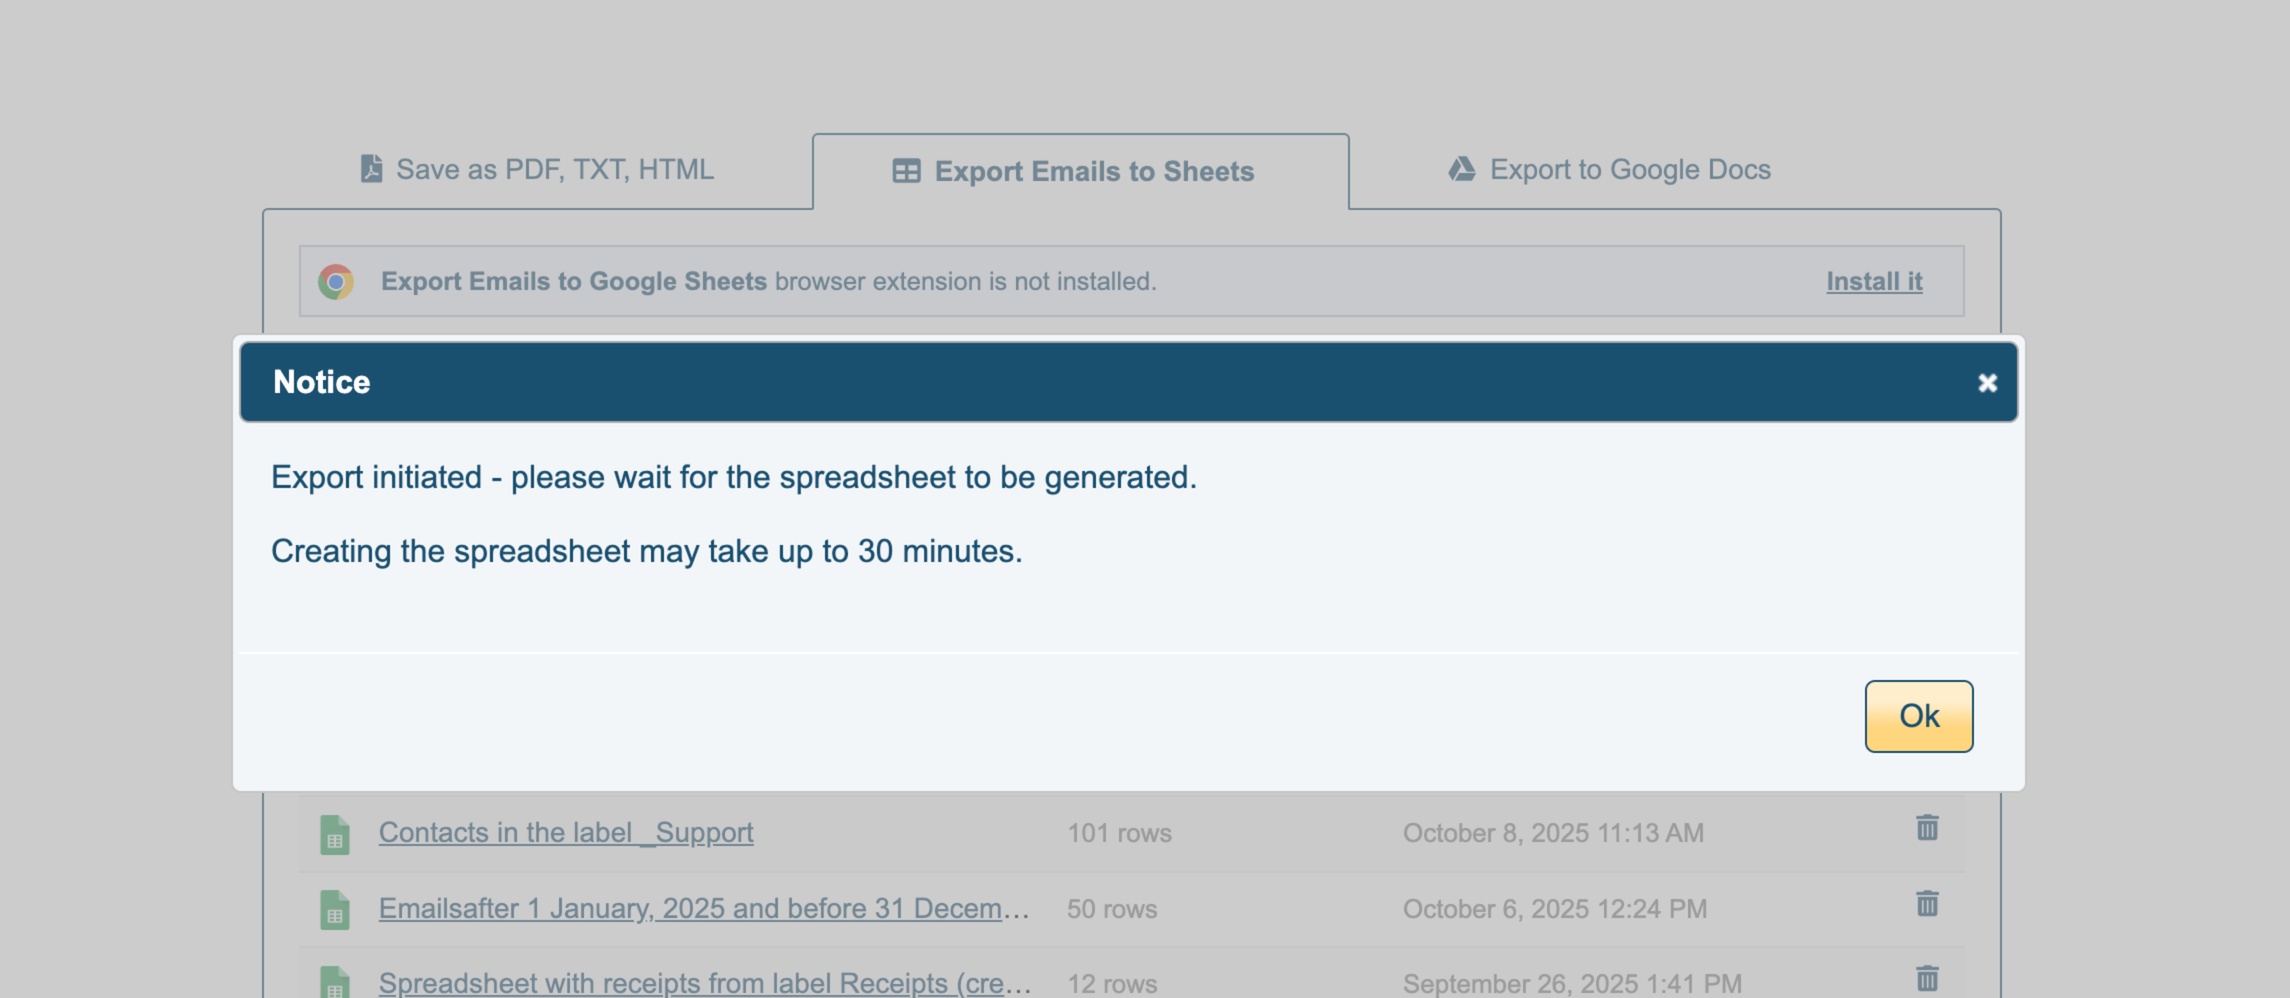Screen dimensions: 2290x998
Task: Delete the Emailsafter 1 January 2025 export
Action: coord(1927,904)
